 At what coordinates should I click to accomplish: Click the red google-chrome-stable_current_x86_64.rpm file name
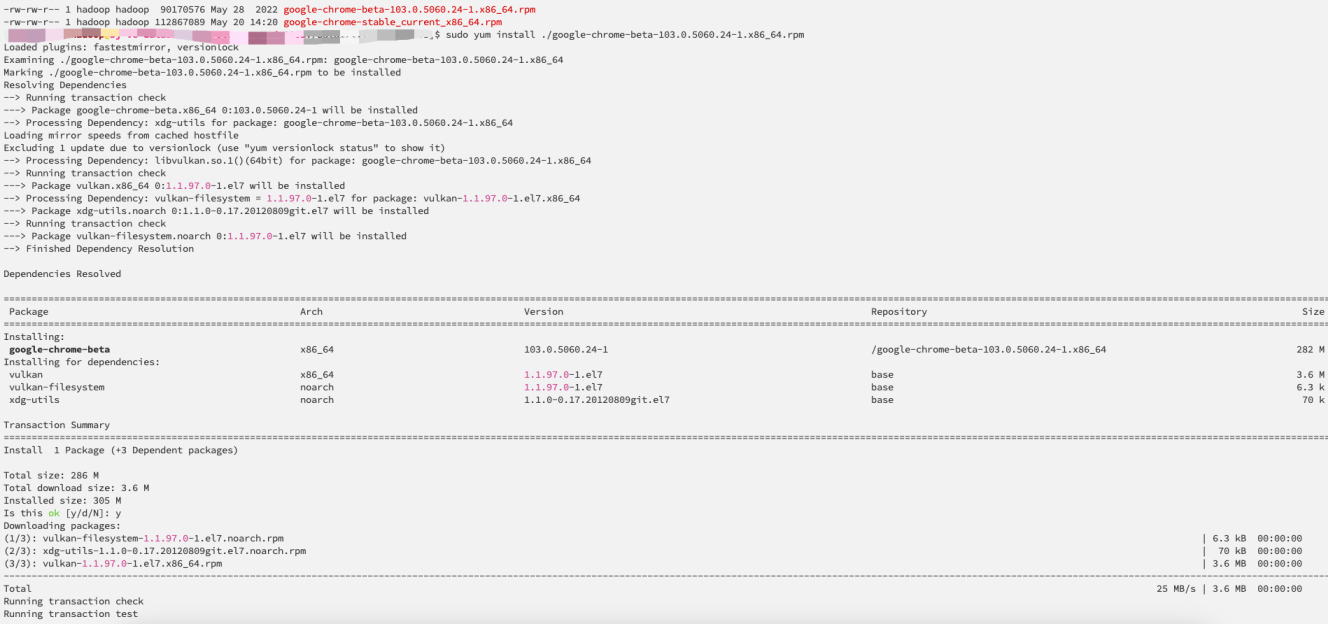pos(393,22)
